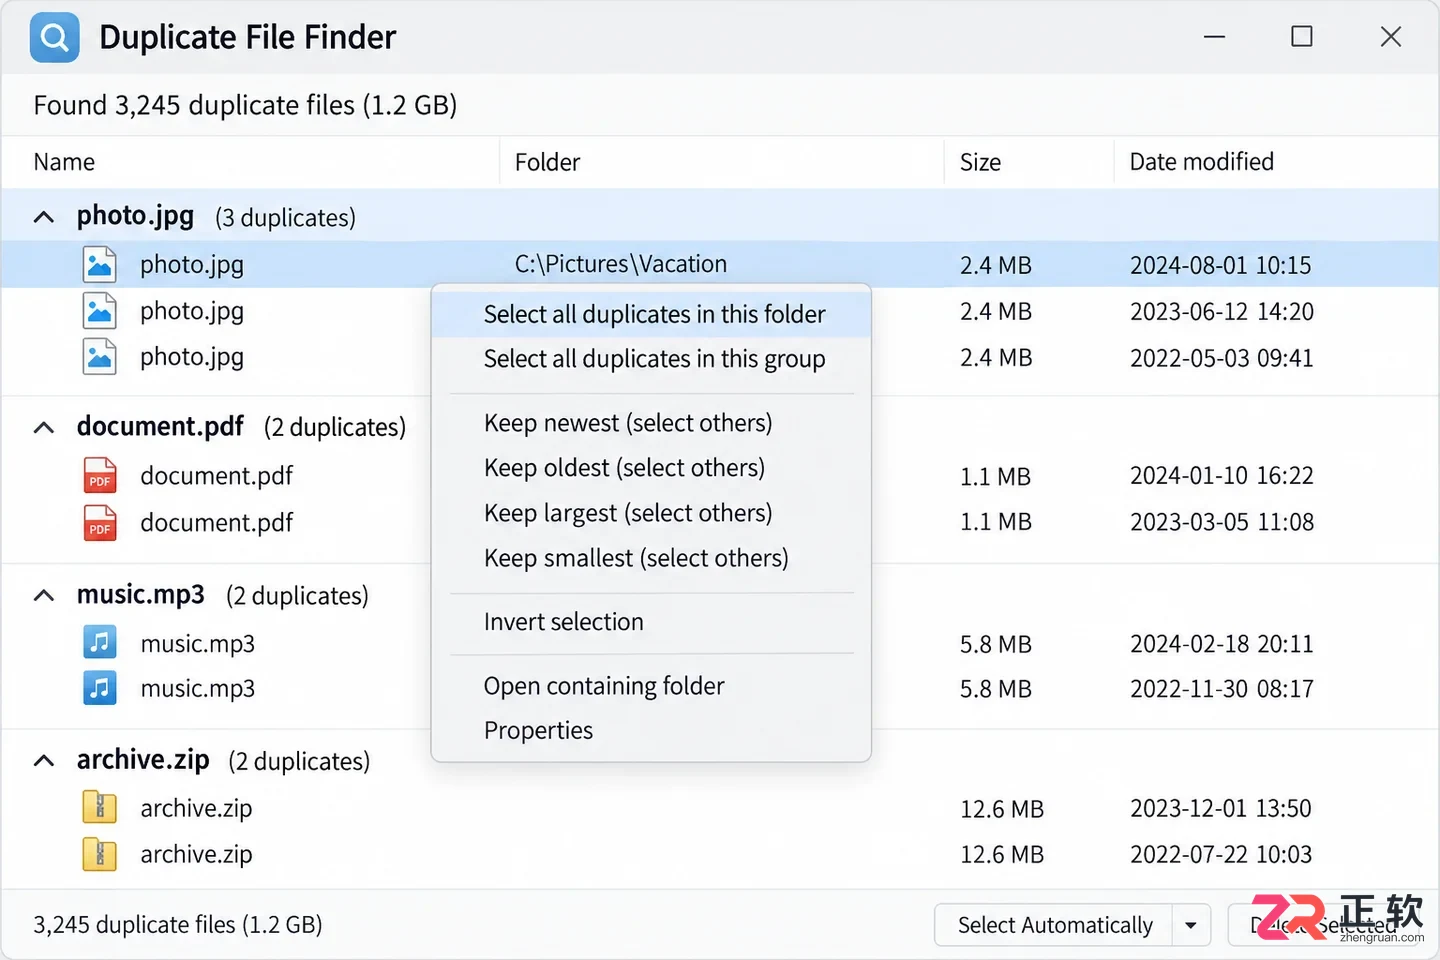The image size is (1440, 960).
Task: Sort by the Date modified column header
Action: tap(1201, 162)
